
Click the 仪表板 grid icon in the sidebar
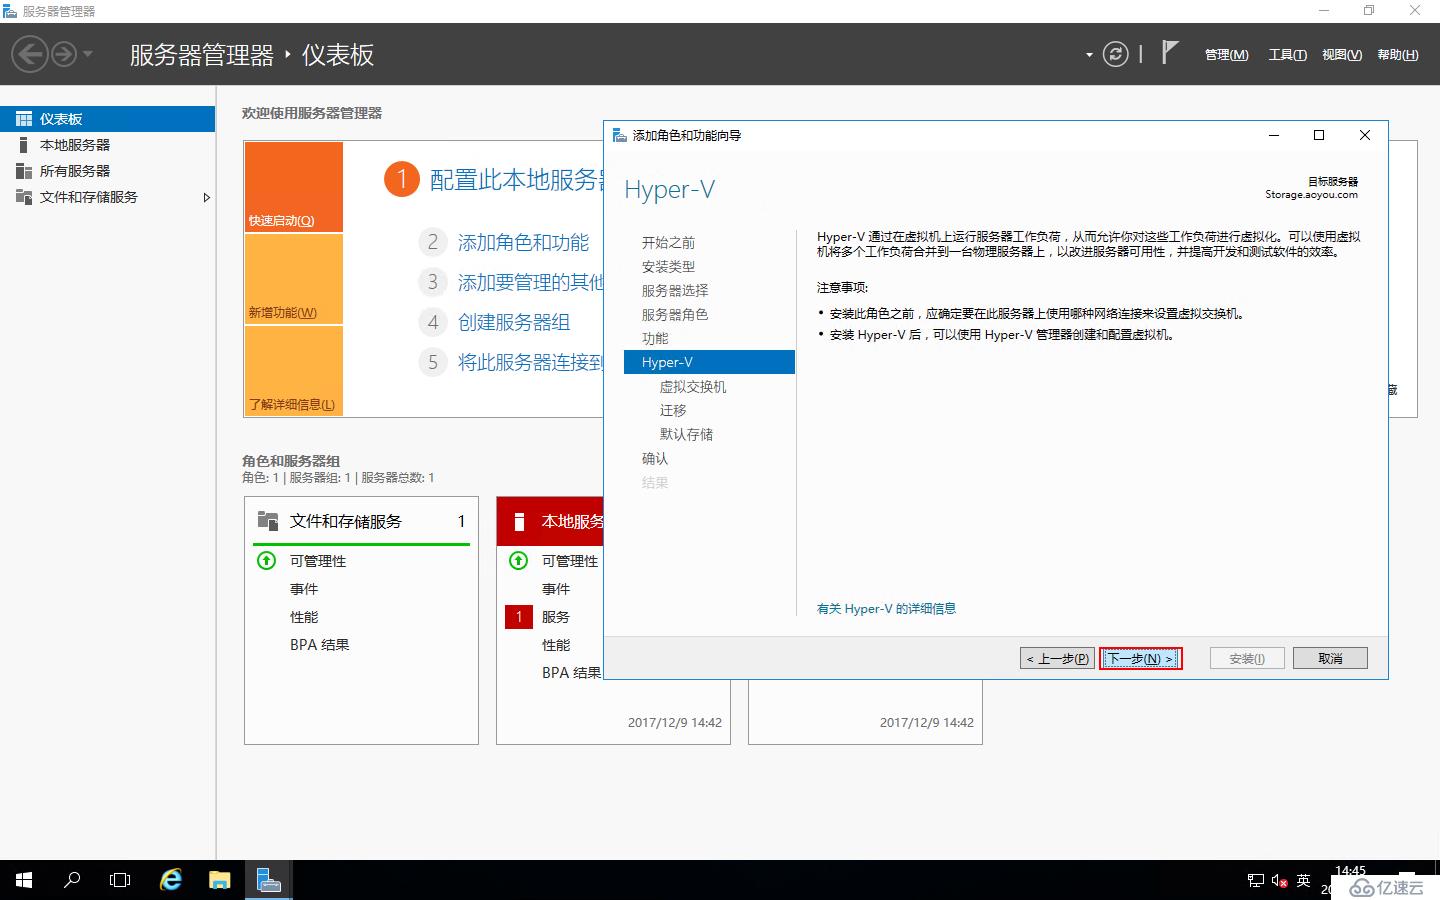24,119
